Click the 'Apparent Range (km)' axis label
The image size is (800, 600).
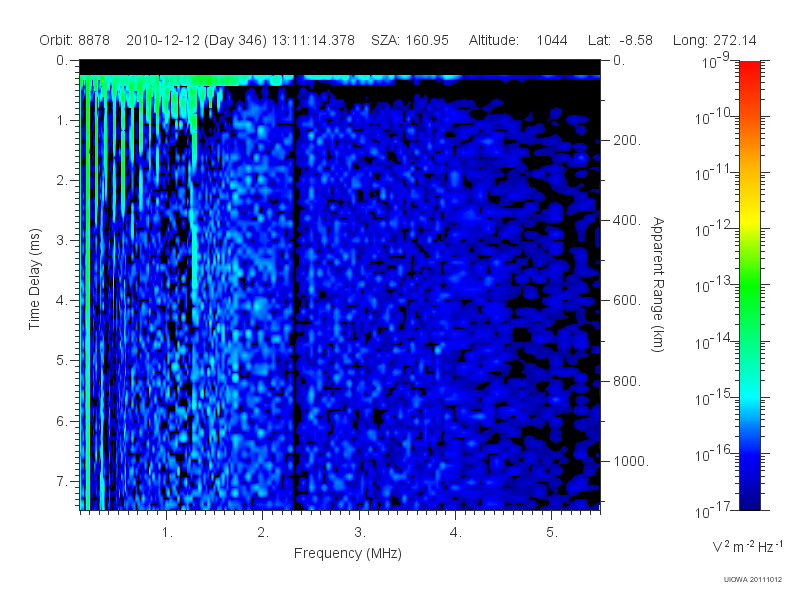click(x=658, y=284)
